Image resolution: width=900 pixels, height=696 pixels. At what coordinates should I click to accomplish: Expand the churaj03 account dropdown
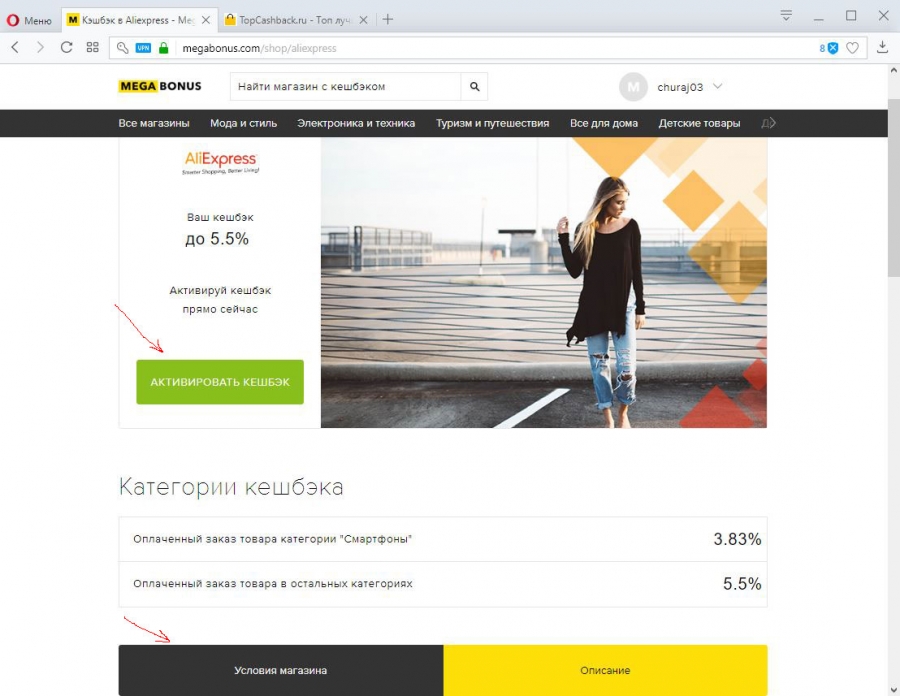[x=717, y=86]
